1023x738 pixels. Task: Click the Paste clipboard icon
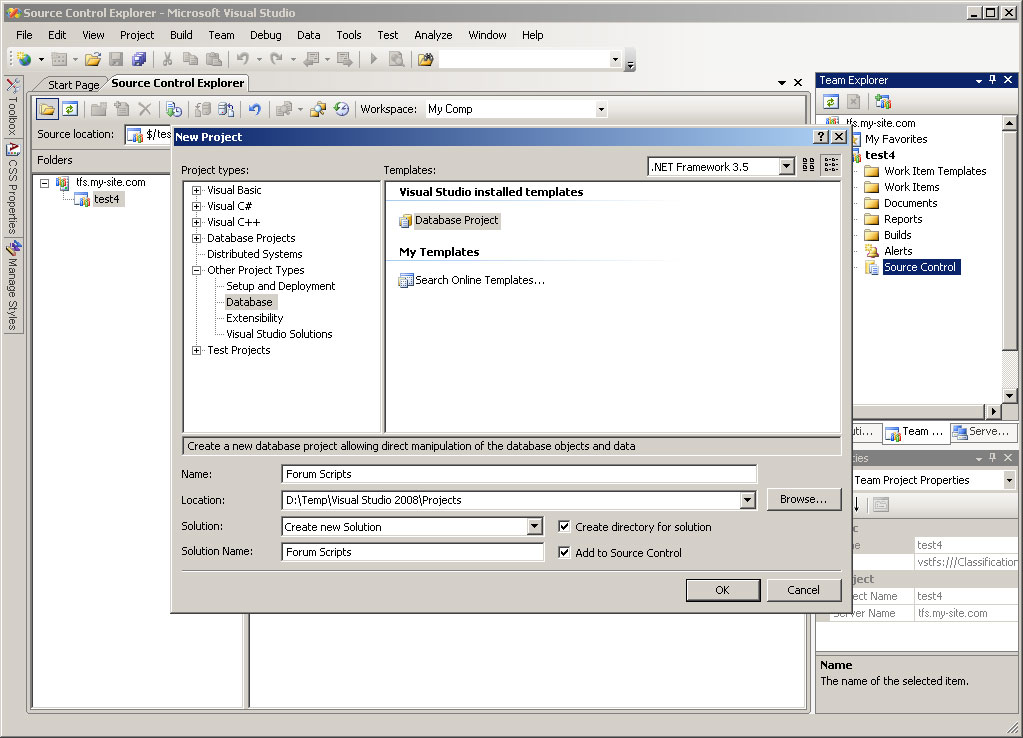(213, 59)
